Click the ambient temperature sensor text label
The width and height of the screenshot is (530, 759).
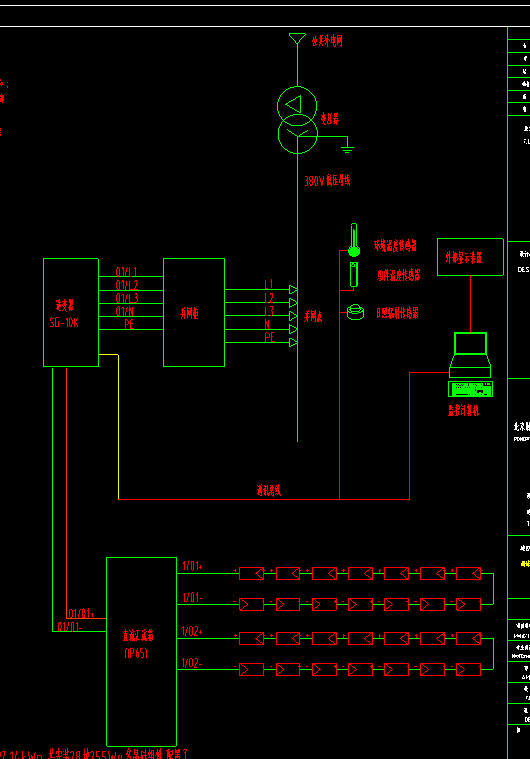(395, 245)
